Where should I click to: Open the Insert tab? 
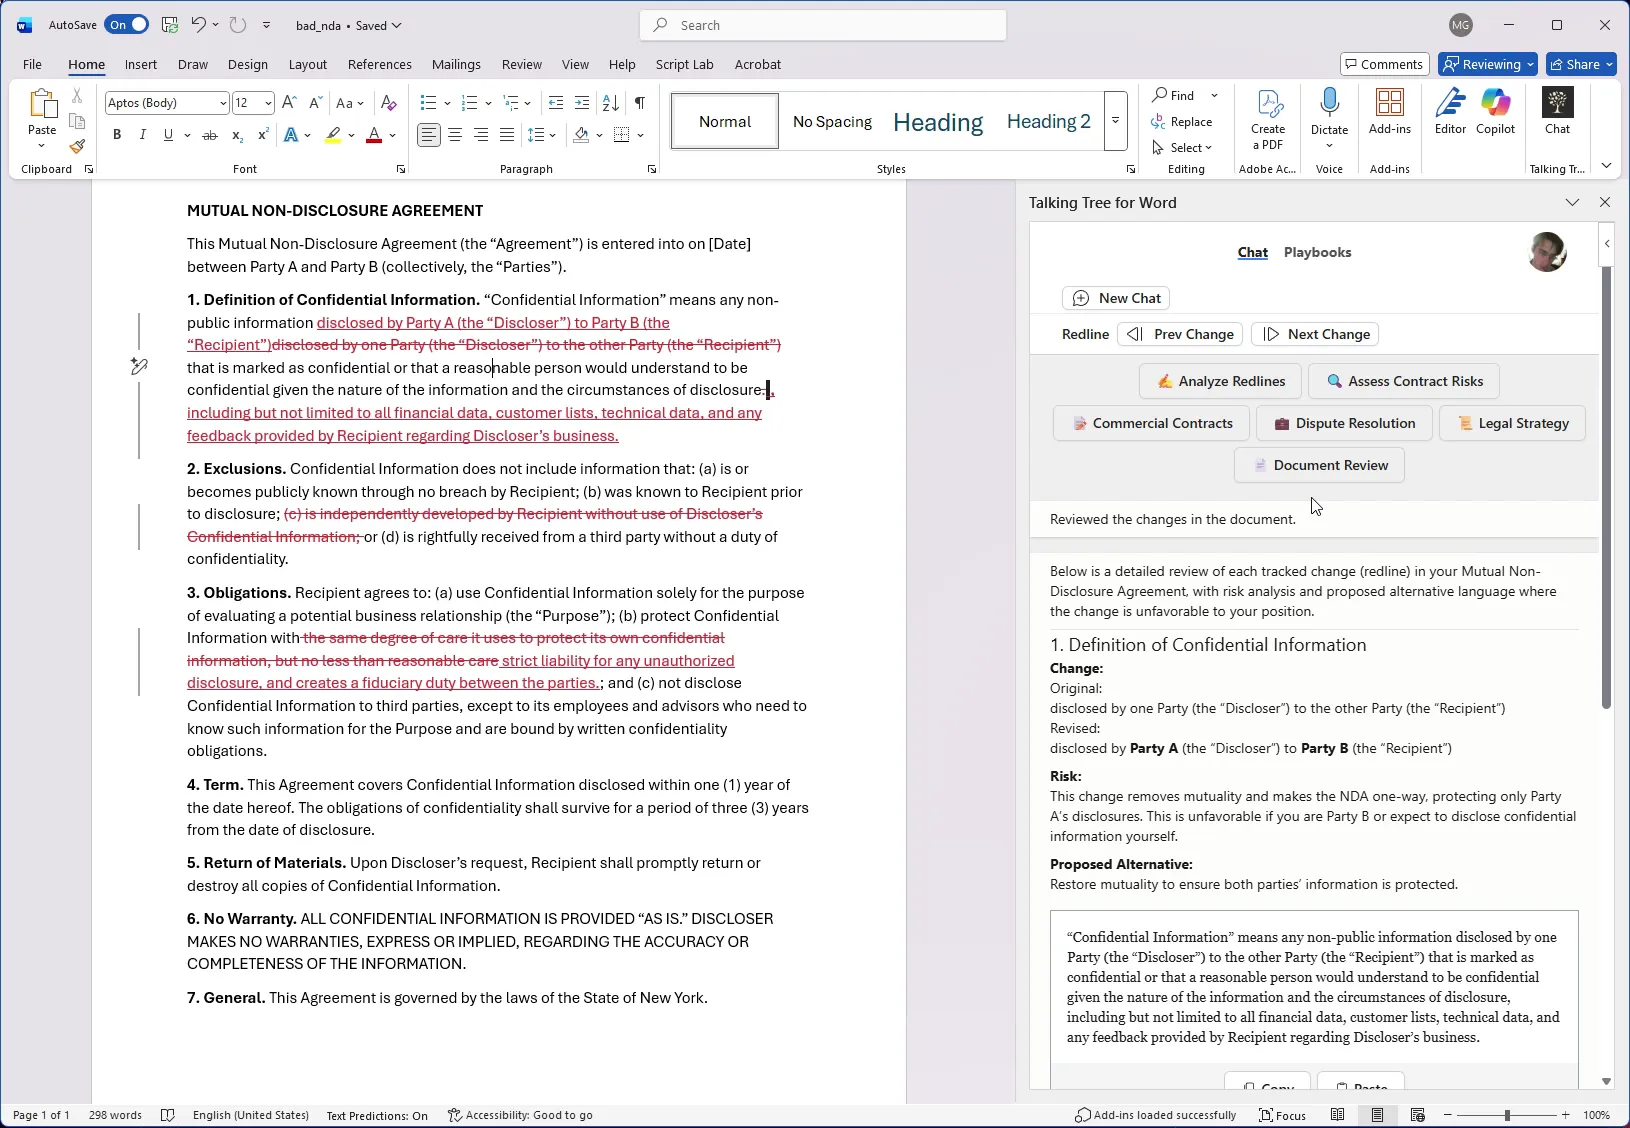pyautogui.click(x=141, y=64)
